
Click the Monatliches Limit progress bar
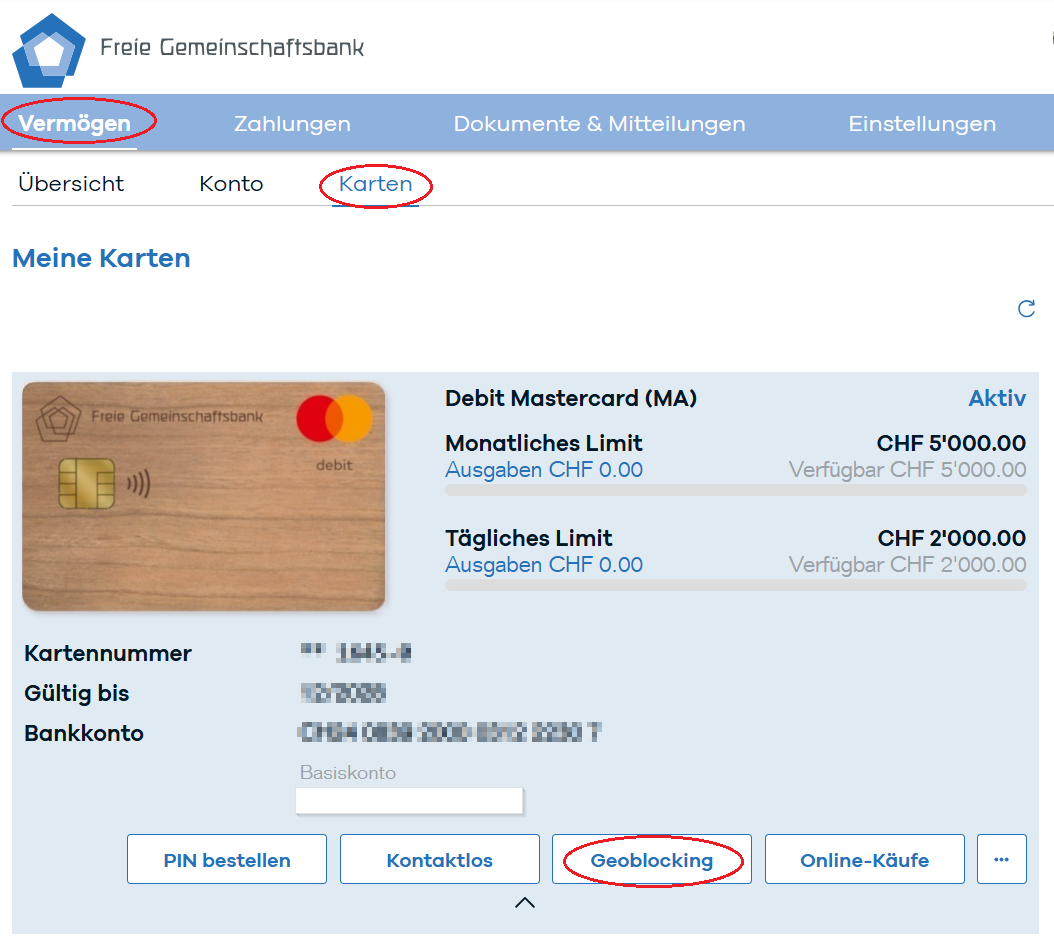735,490
